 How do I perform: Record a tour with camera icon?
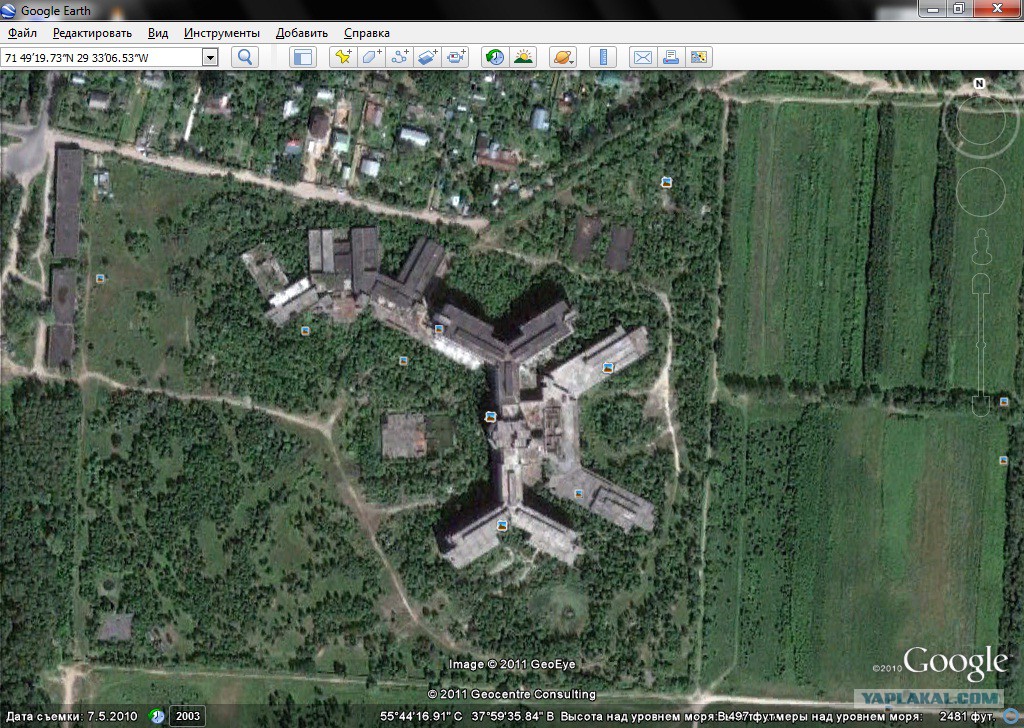pos(456,57)
